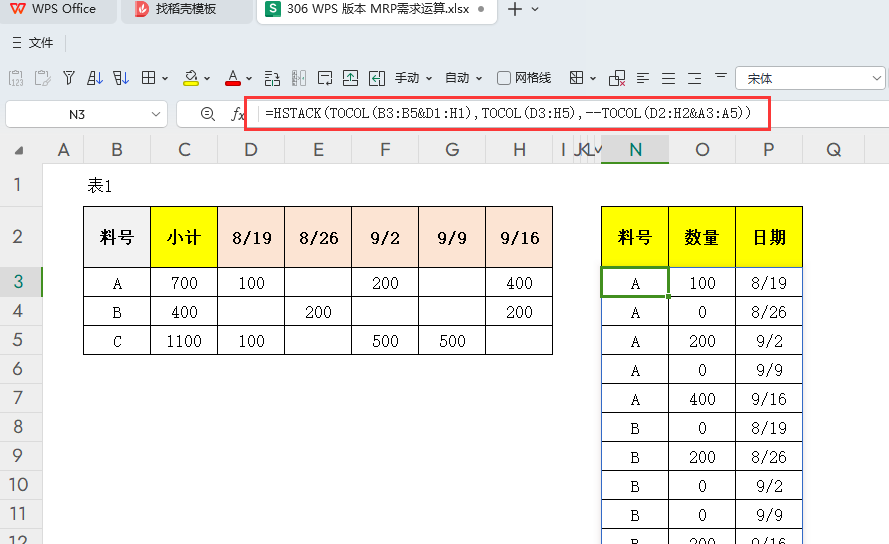Enable the 网格线 checkbox
The width and height of the screenshot is (889, 544).
click(x=503, y=78)
